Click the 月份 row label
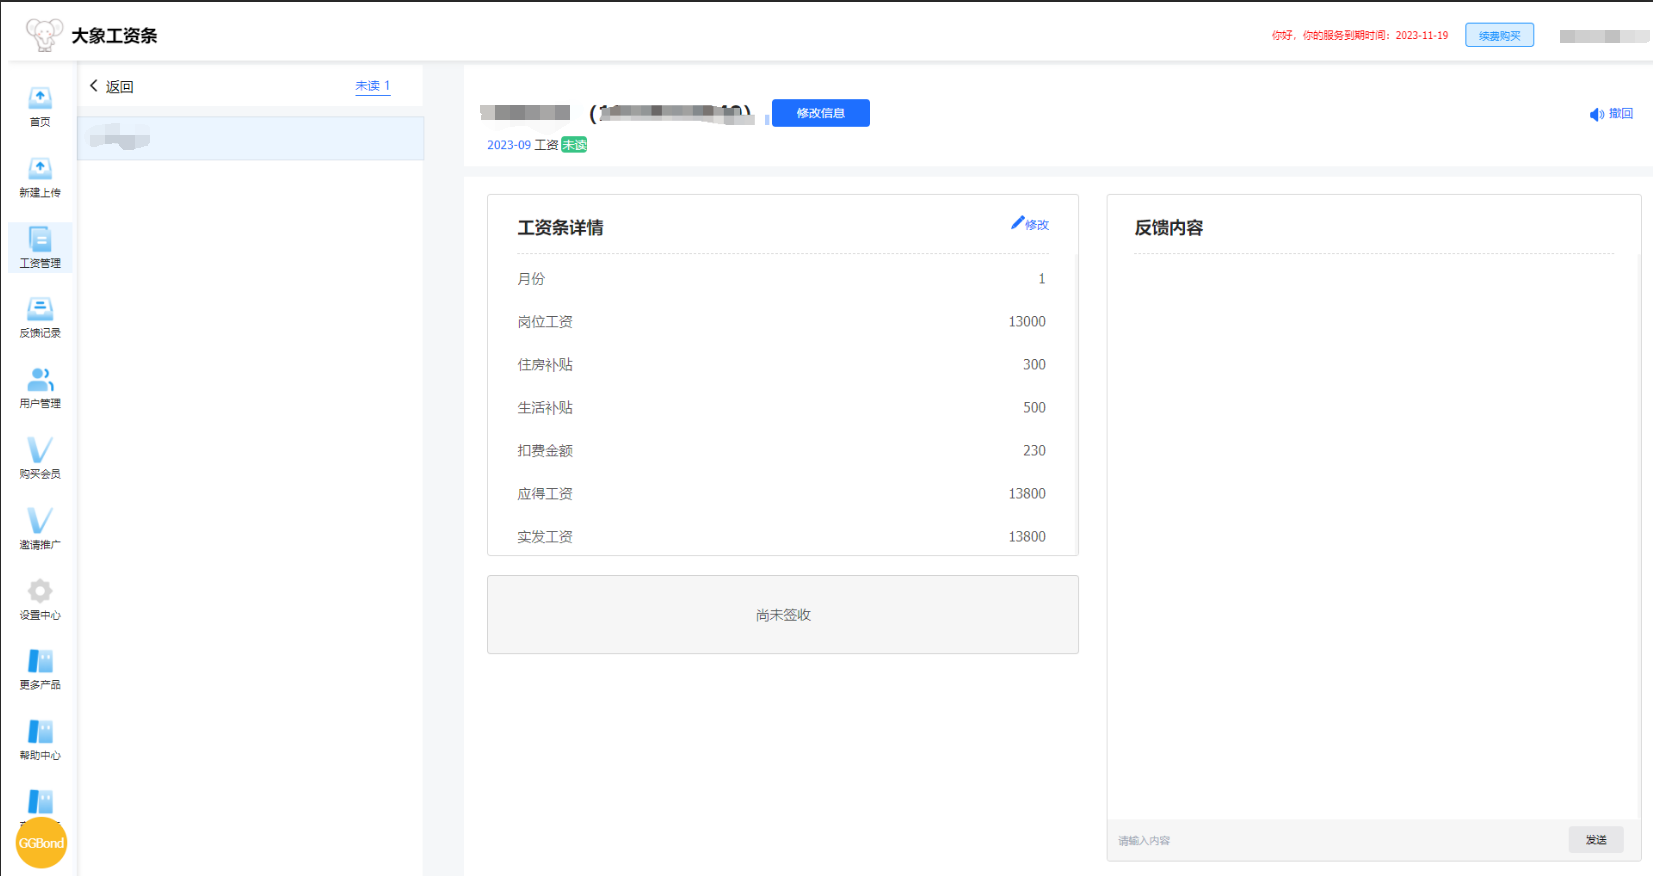The image size is (1653, 876). pyautogui.click(x=531, y=279)
